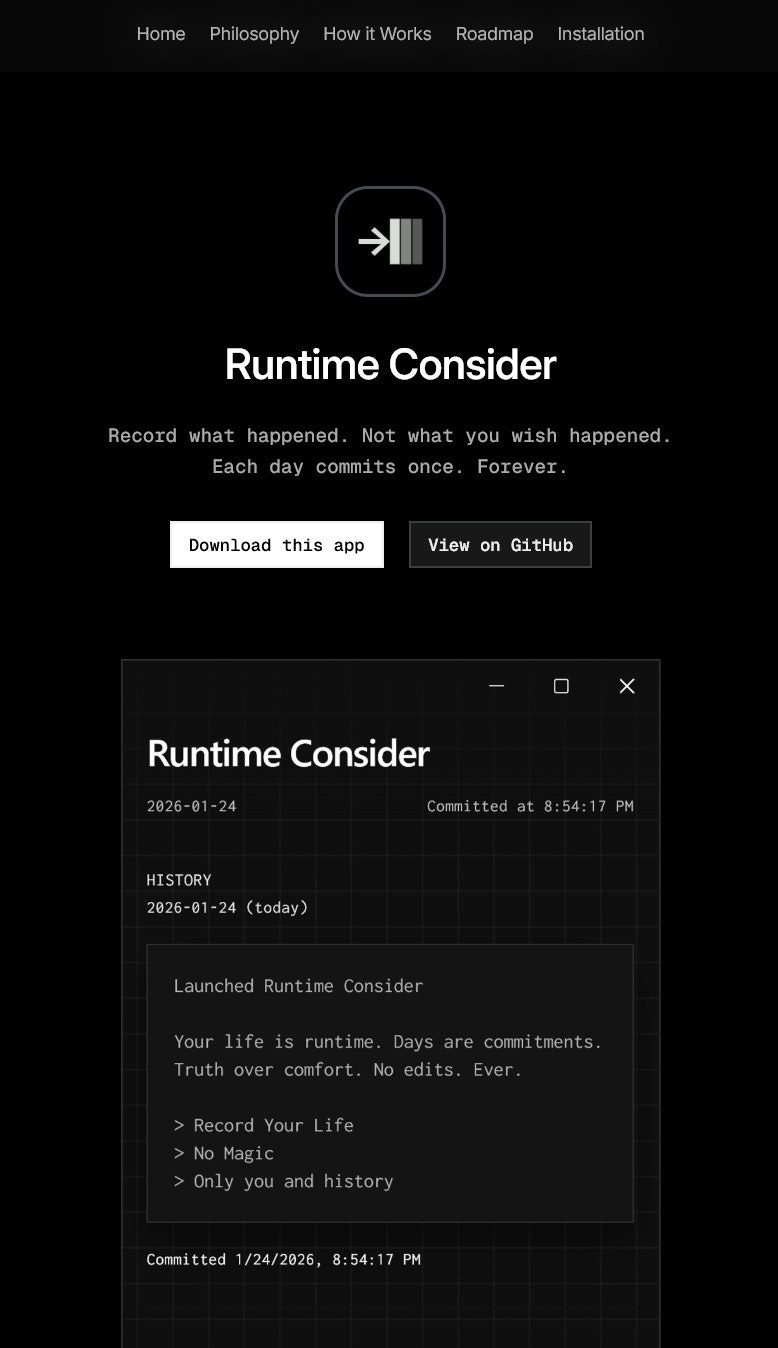Navigate to the Roadmap link
778x1348 pixels.
pos(494,34)
